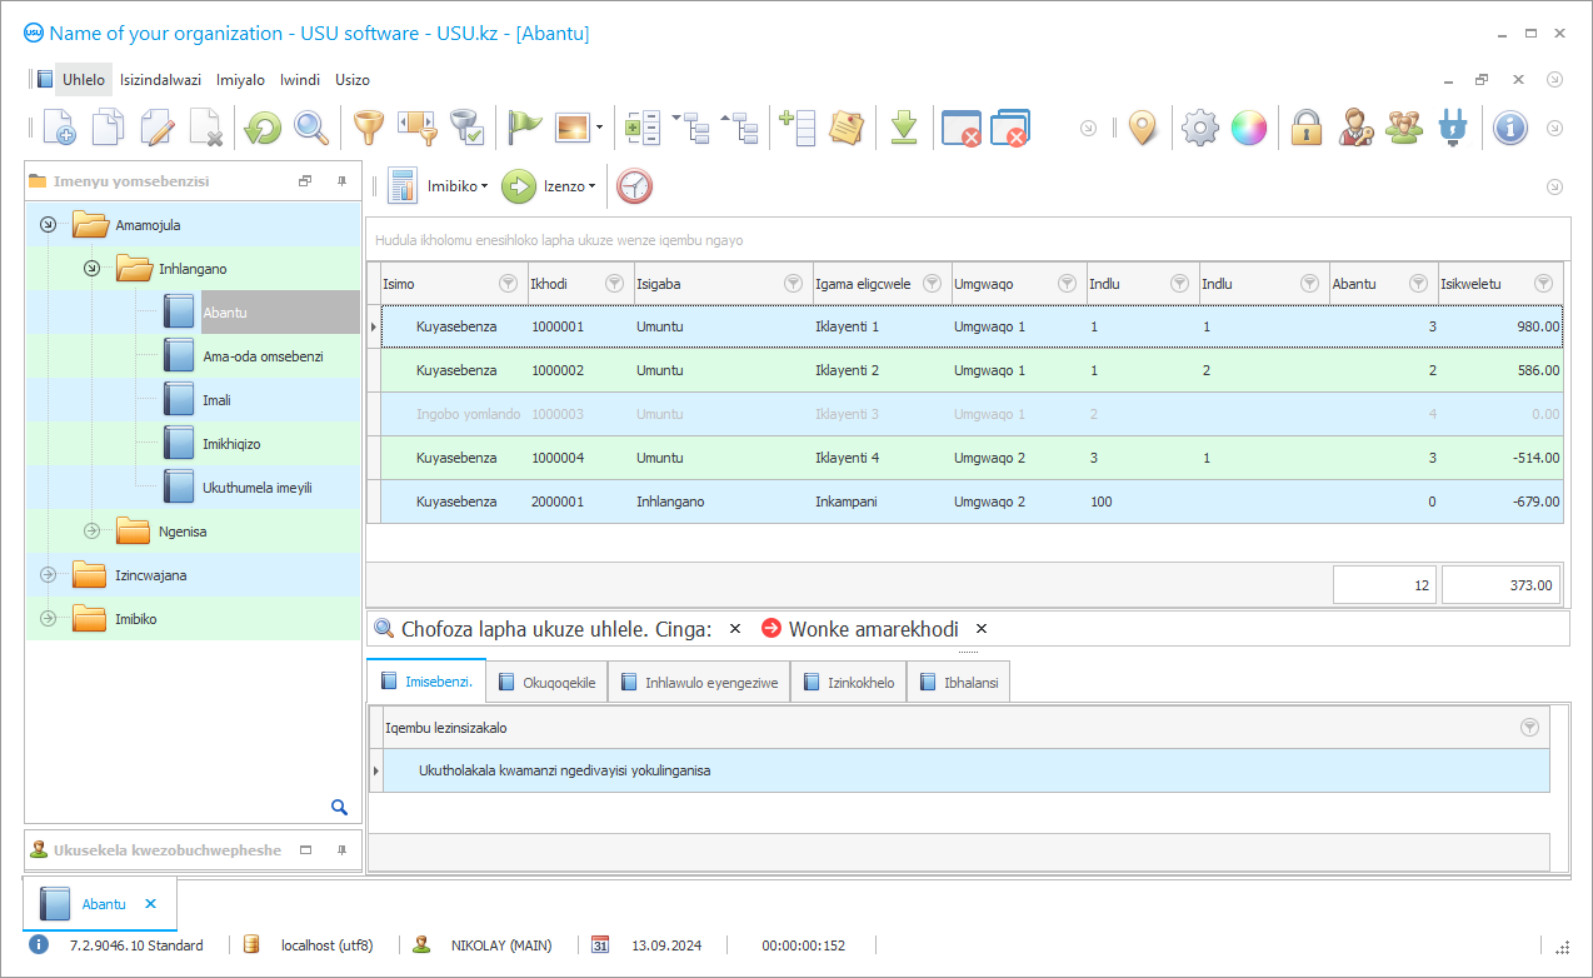Switch to Inhlawulo eyengeziwe tab
The width and height of the screenshot is (1593, 978).
(x=699, y=682)
